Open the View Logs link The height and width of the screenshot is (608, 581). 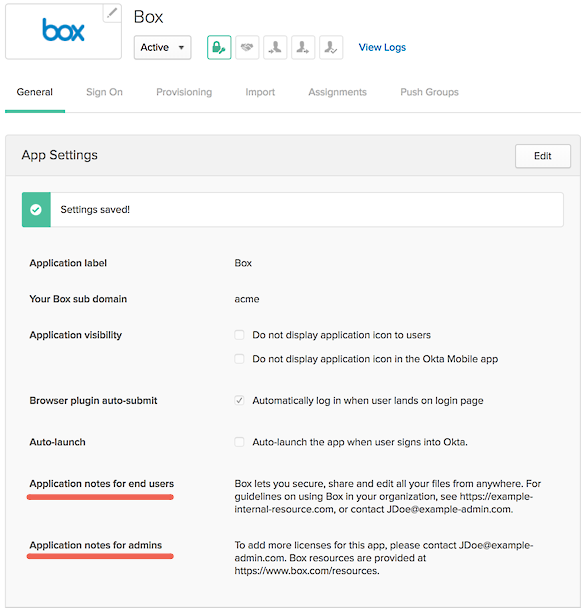click(382, 47)
